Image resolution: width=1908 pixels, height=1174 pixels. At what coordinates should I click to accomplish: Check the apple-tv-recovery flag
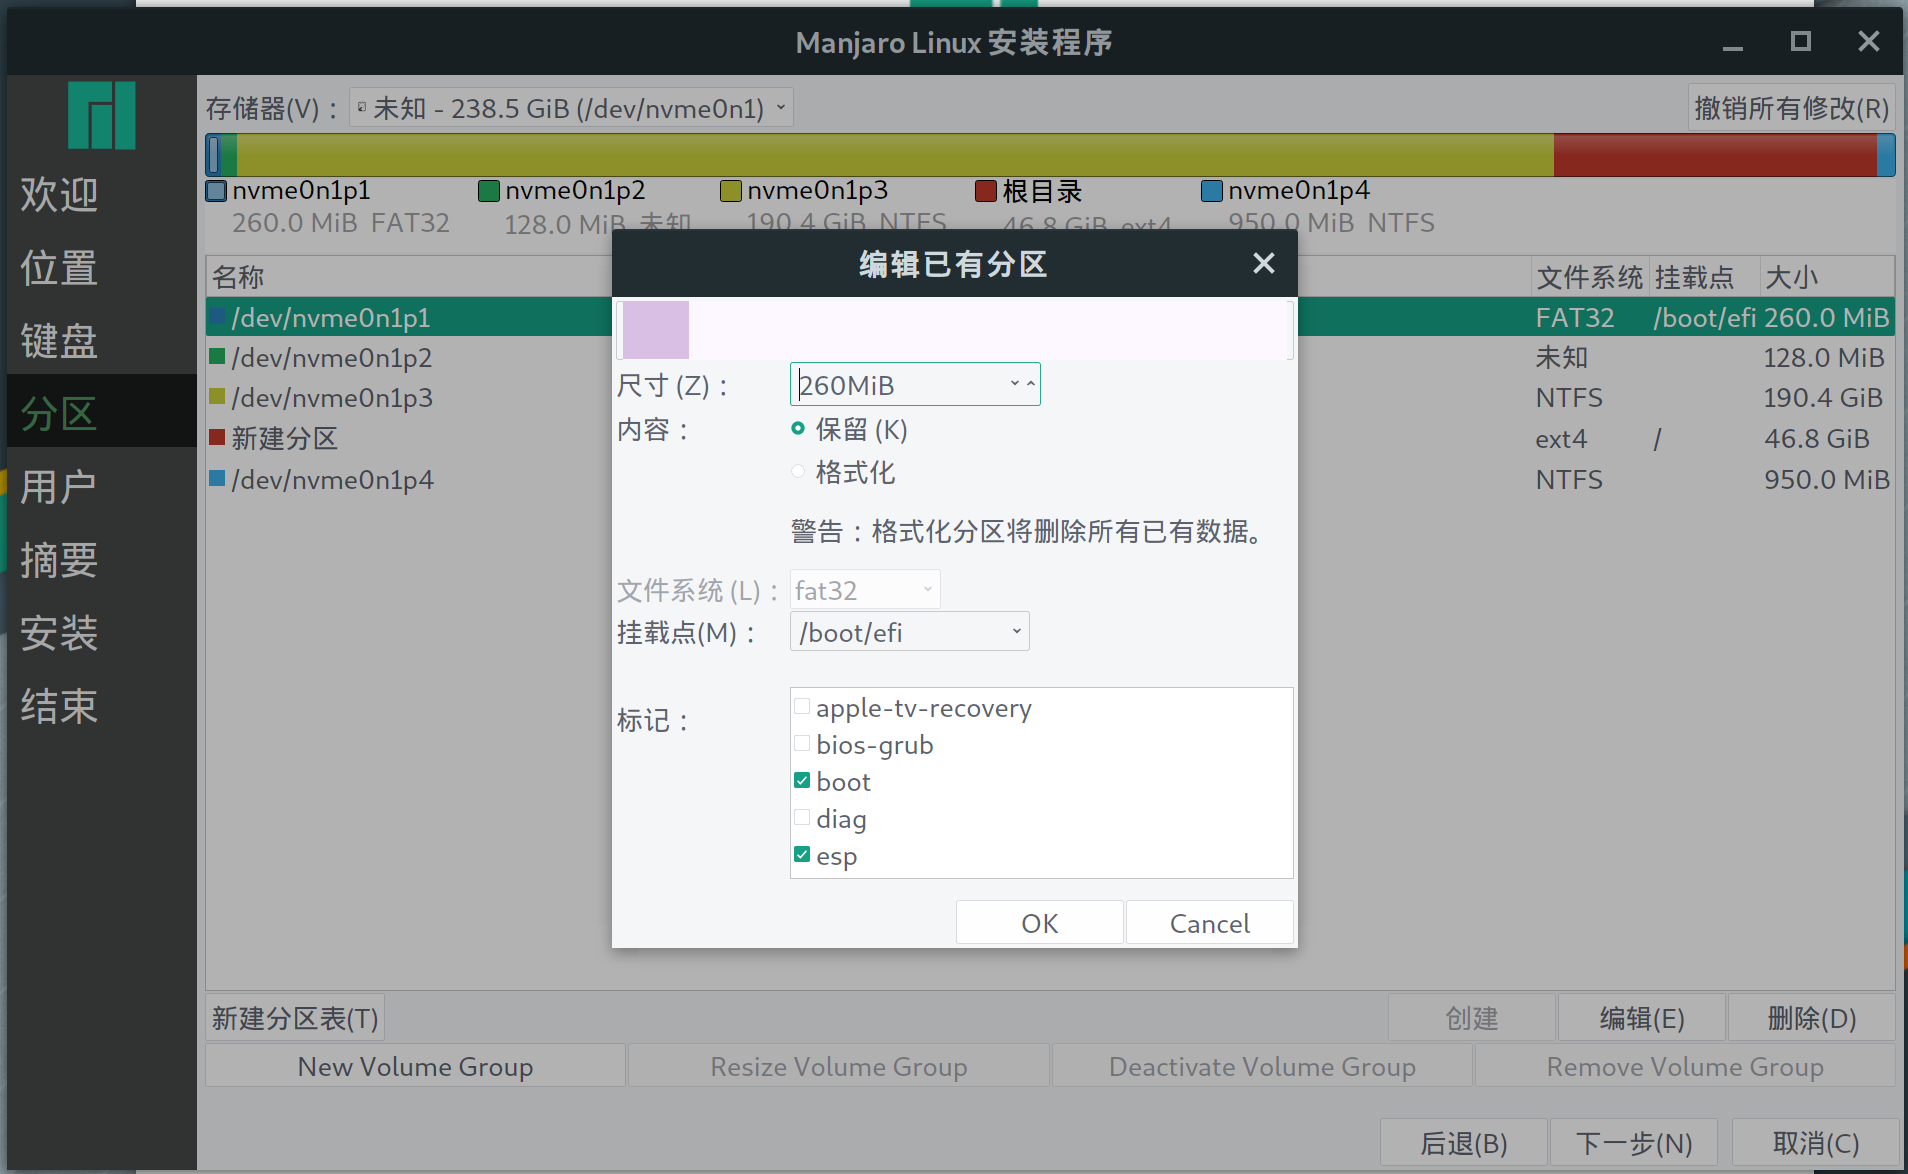(801, 705)
